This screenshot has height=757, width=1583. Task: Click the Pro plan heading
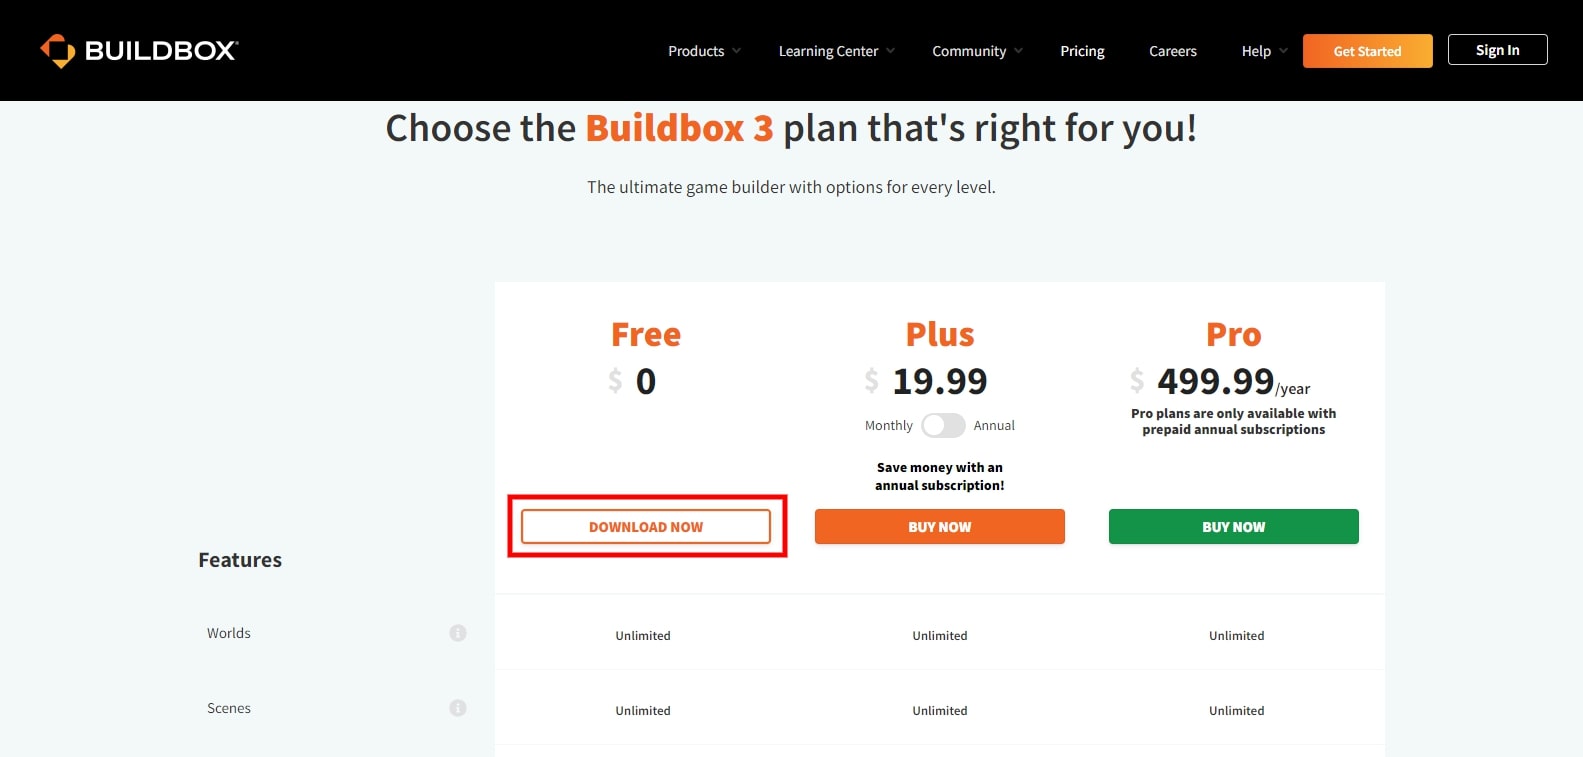1233,334
